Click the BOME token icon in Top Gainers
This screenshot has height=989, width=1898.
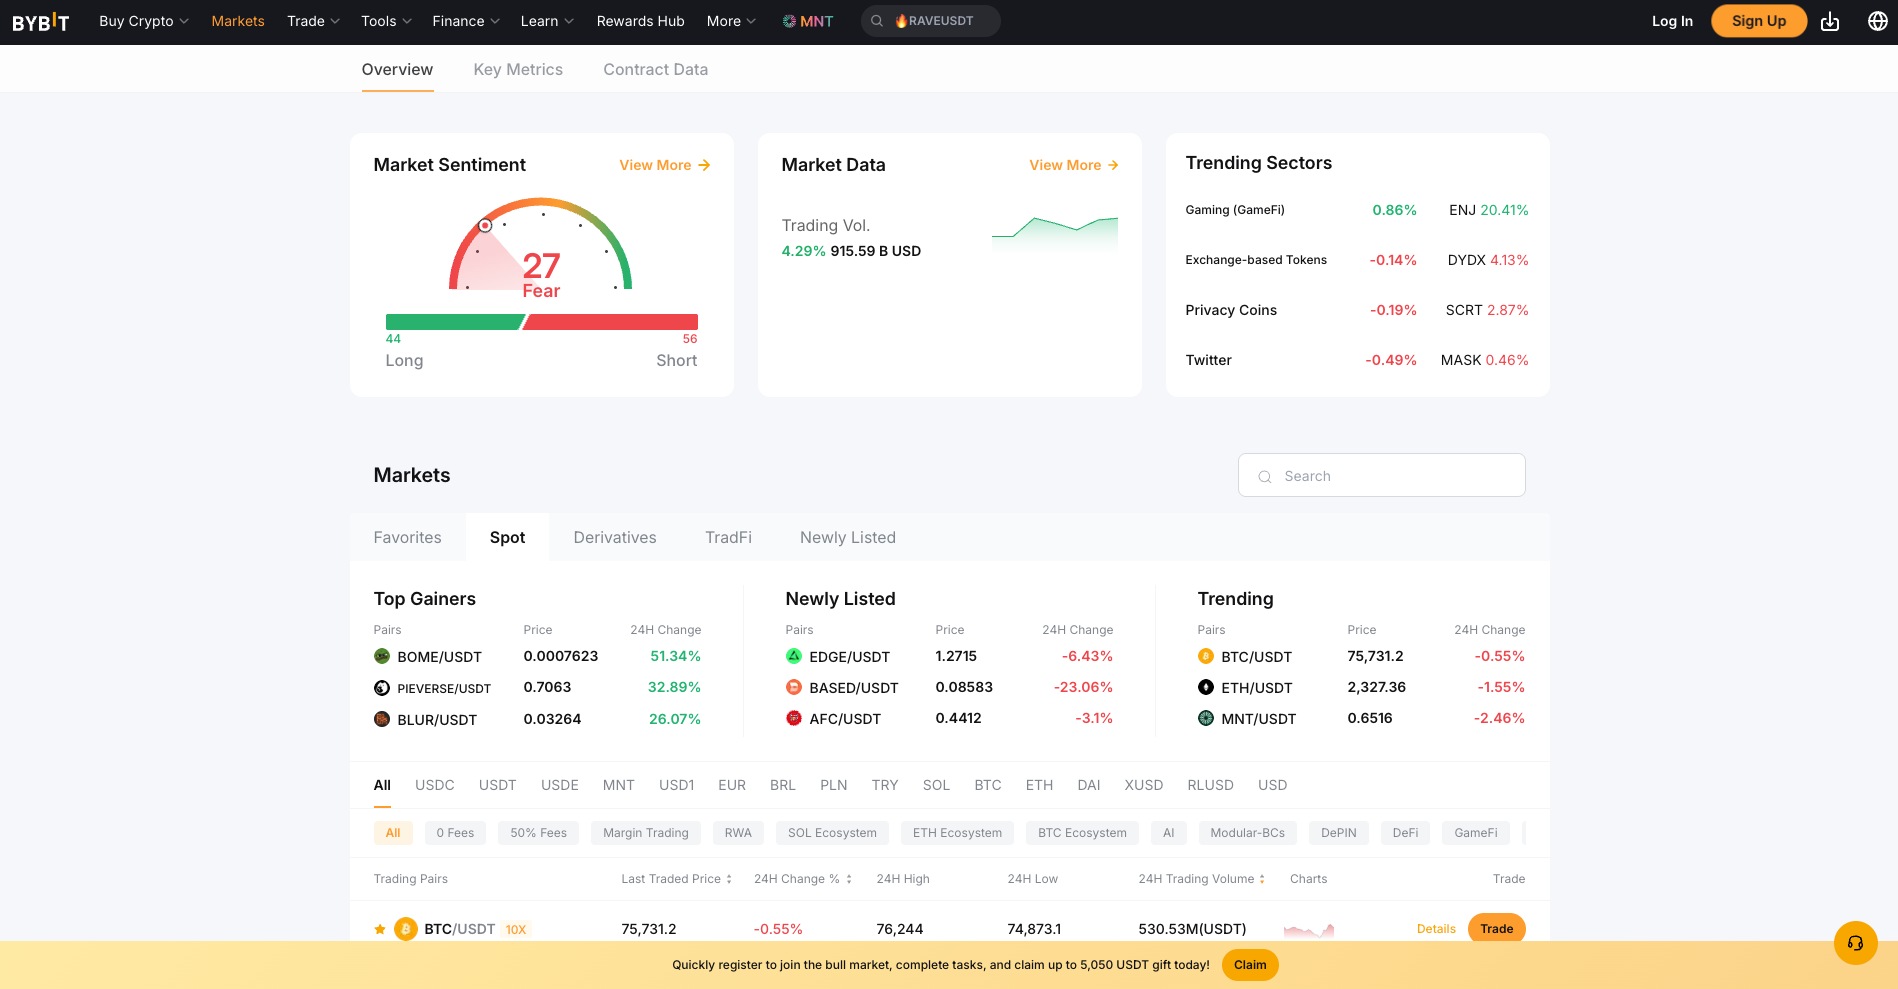[x=382, y=656]
